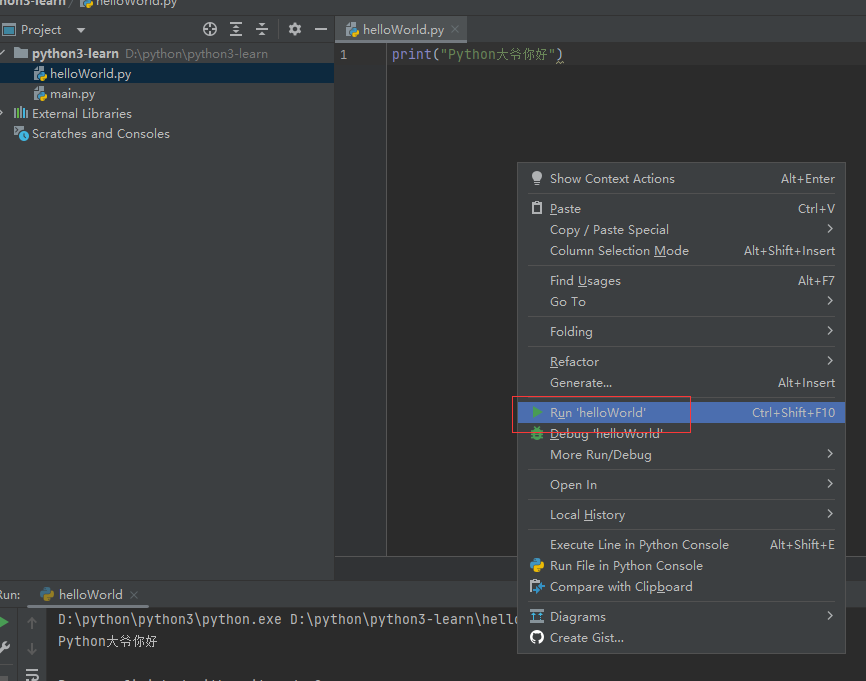Click Create Gist... menu item
The height and width of the screenshot is (681, 866).
point(586,638)
